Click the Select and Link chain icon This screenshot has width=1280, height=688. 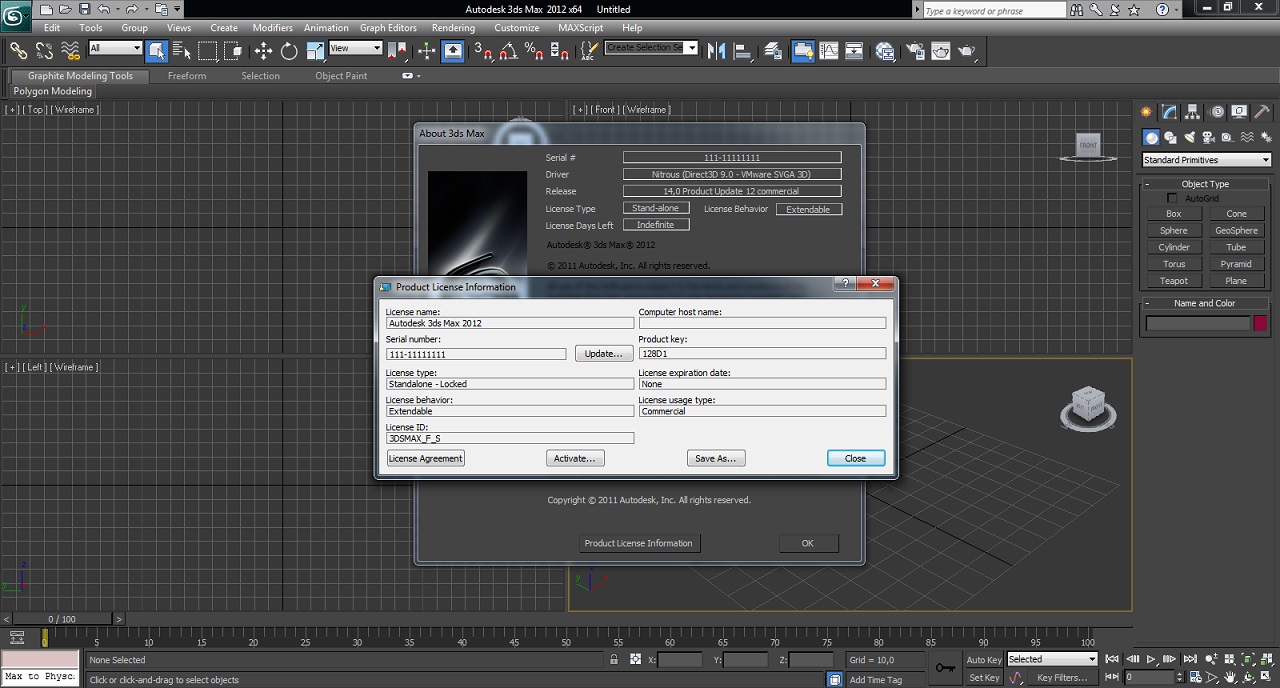[x=18, y=51]
